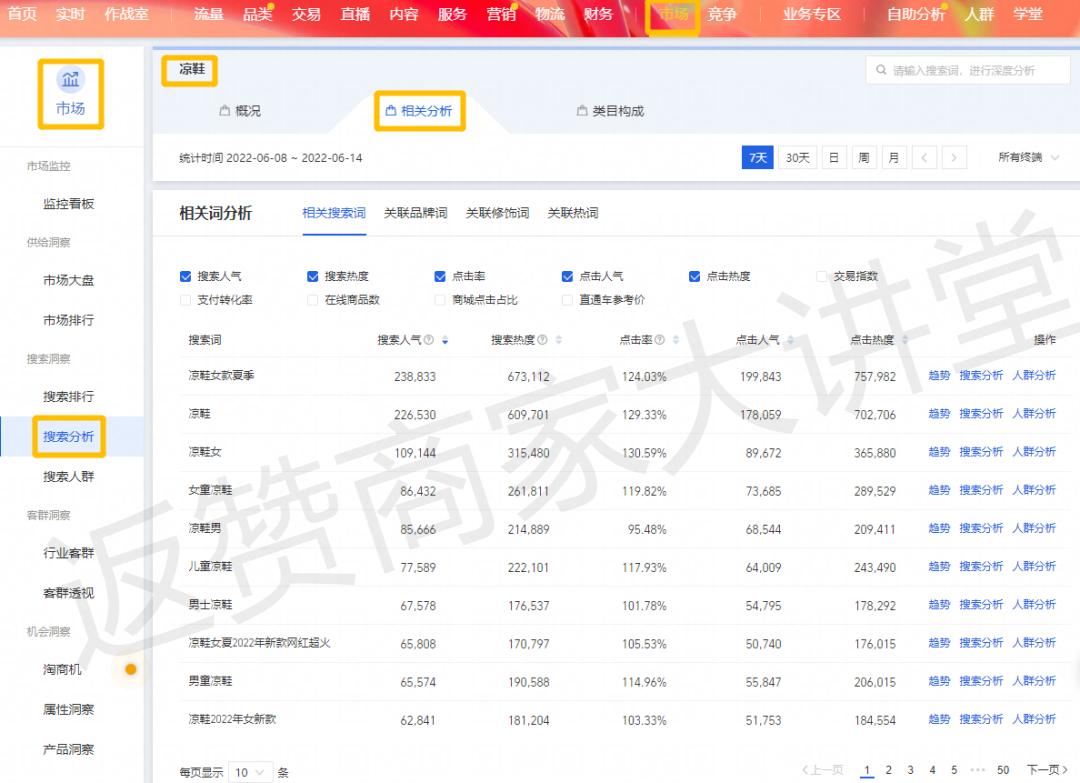Open 人群分析 for the 凉鞋 keyword

click(1035, 413)
